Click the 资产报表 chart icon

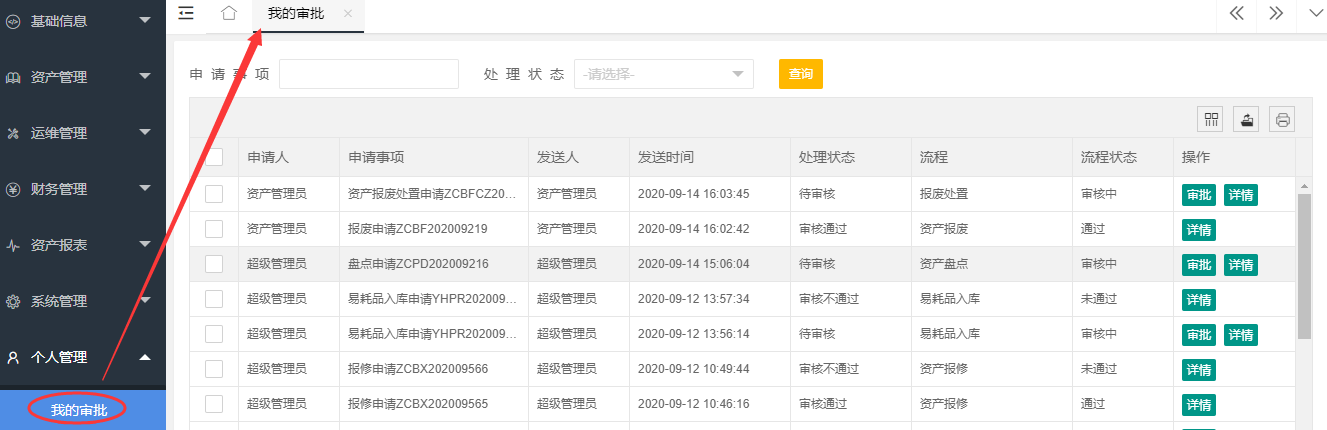13,244
